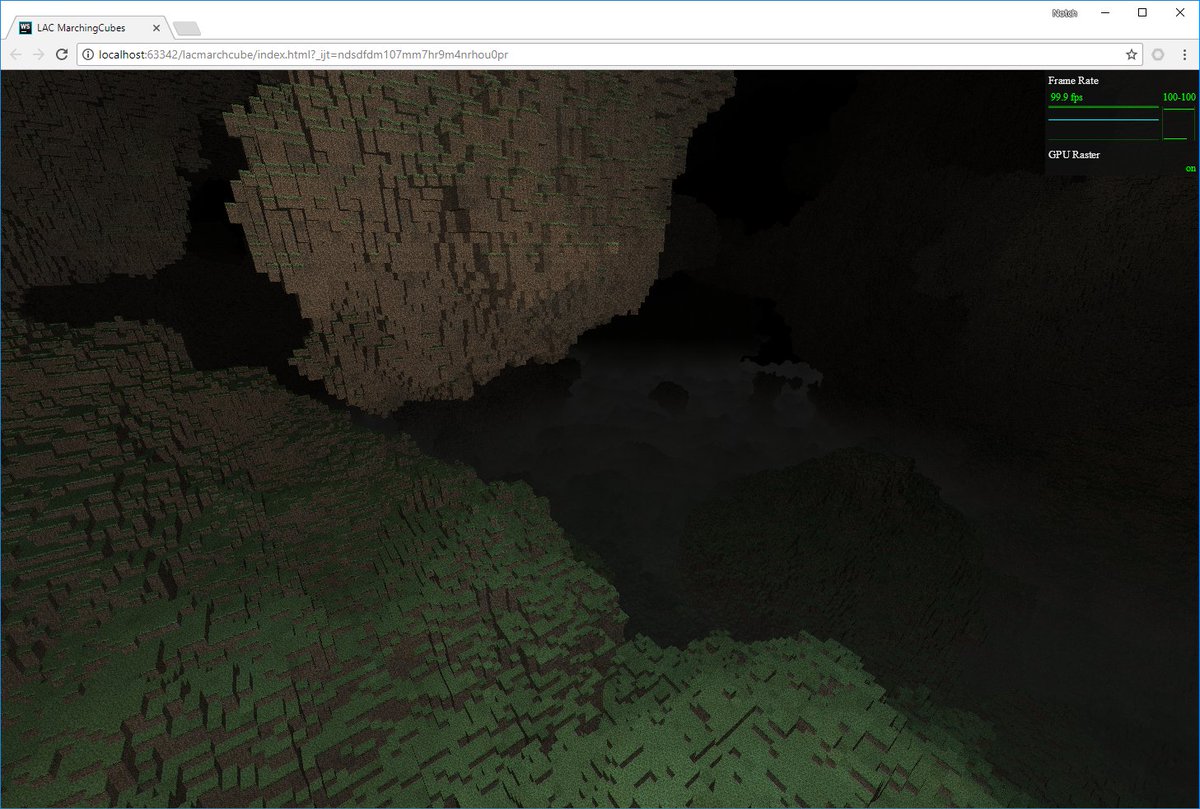The image size is (1200, 809).
Task: Click the green grassy voxel terrain
Action: (x=300, y=620)
